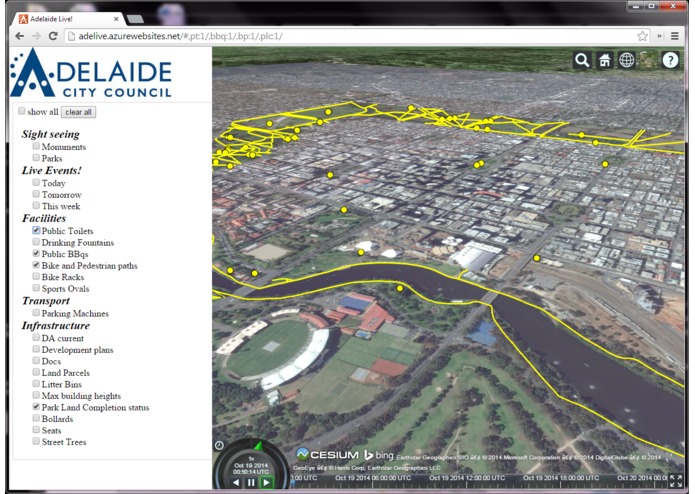Open a new browser tab
The image size is (695, 494).
(135, 19)
